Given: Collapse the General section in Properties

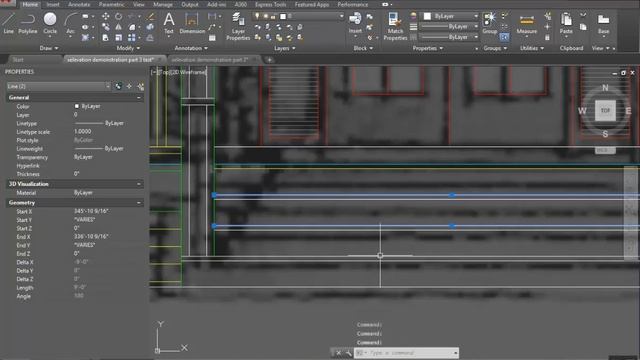Looking at the screenshot, I should (139, 98).
